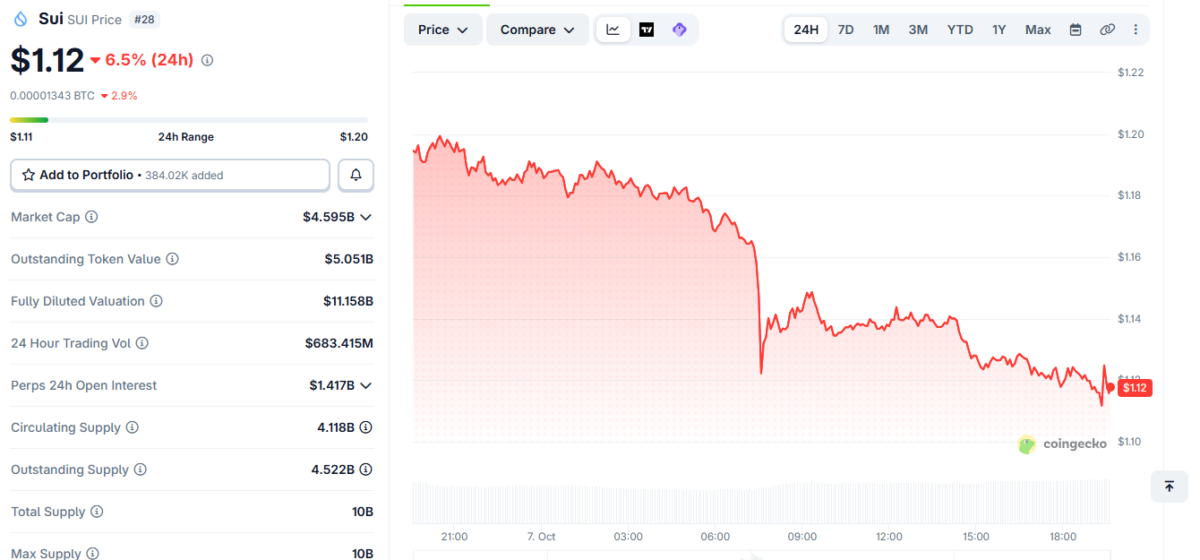Screen dimensions: 1200x560
Task: Click the 7. Oct date label on axis
Action: click(541, 536)
